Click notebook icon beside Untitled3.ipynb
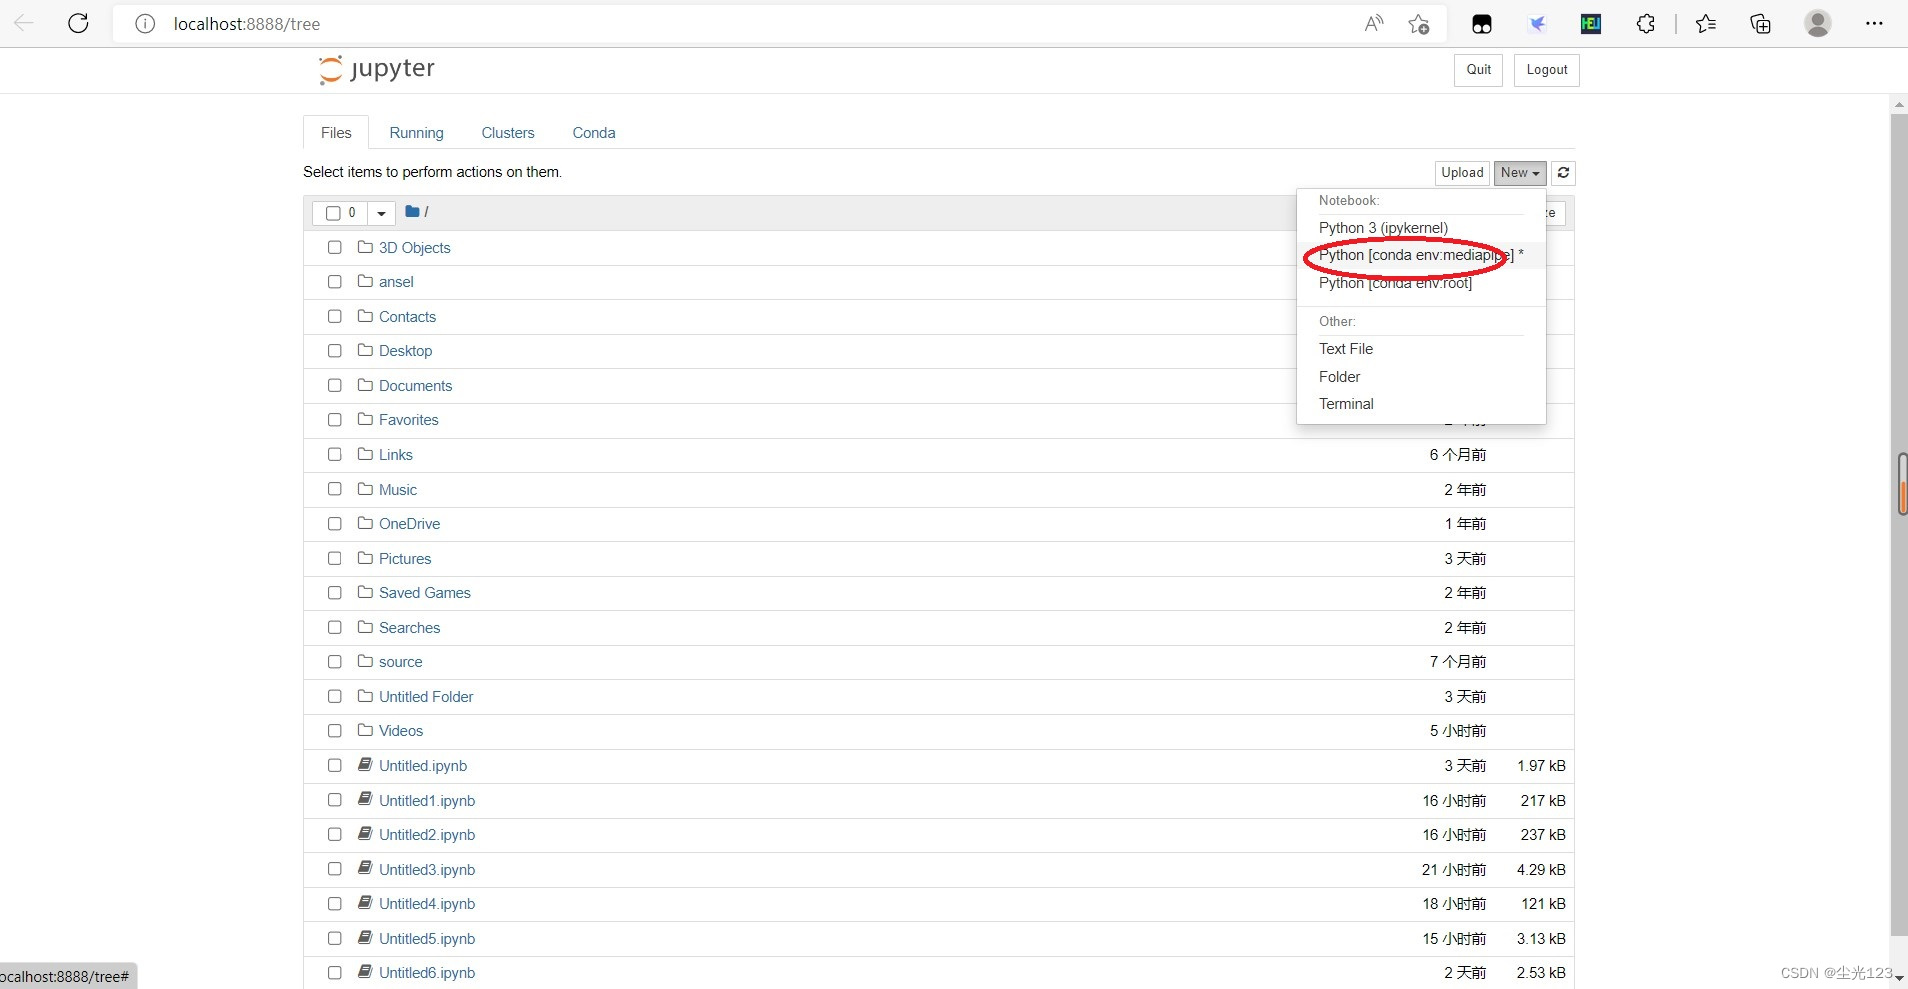Image resolution: width=1908 pixels, height=989 pixels. coord(365,869)
